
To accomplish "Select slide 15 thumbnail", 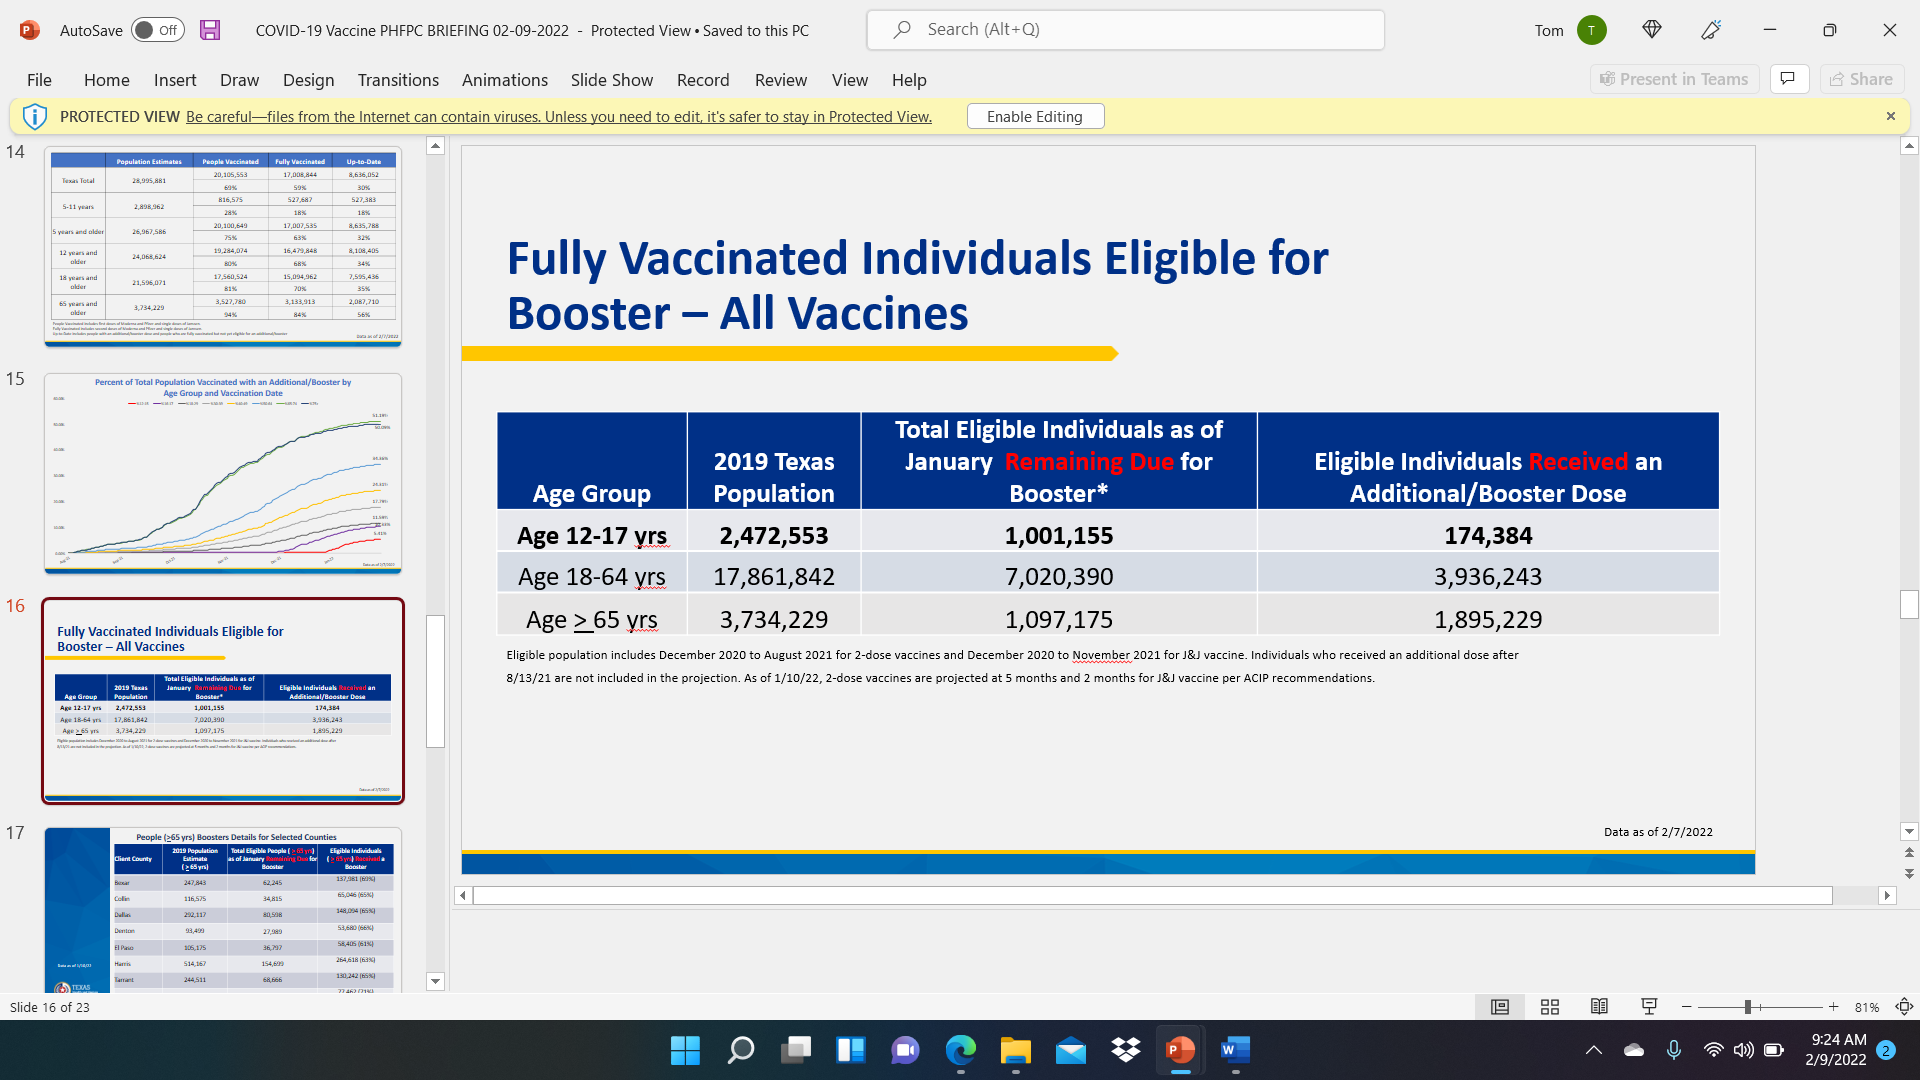I will [x=223, y=473].
